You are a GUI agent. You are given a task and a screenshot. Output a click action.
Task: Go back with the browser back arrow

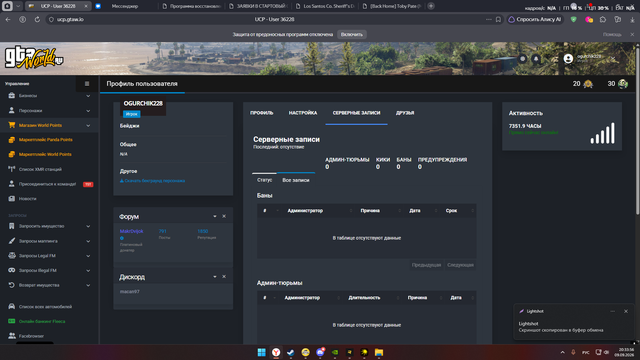[8, 19]
